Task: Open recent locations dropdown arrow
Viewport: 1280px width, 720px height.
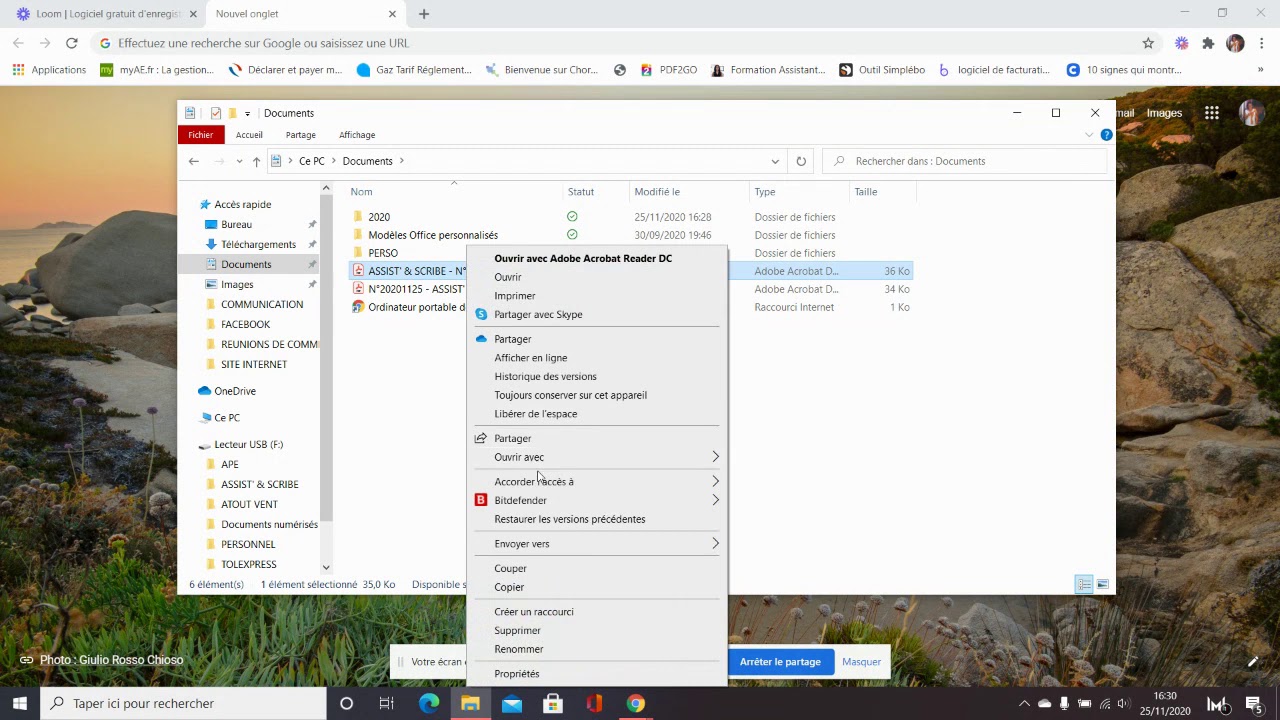Action: pyautogui.click(x=239, y=161)
